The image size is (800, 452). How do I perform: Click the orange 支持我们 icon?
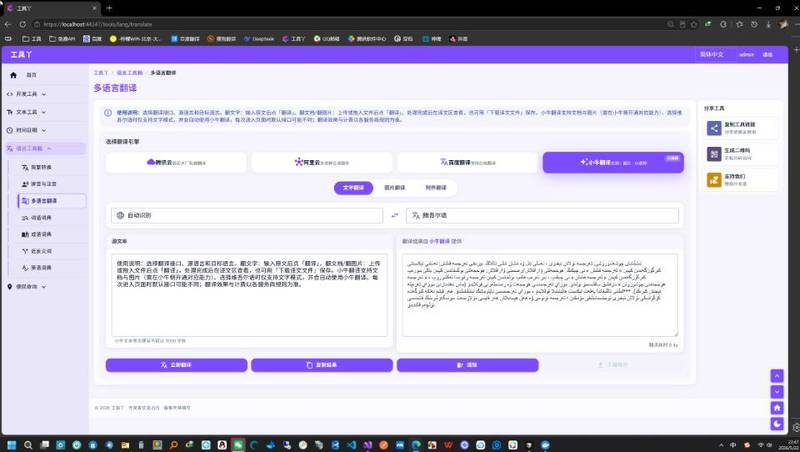pyautogui.click(x=714, y=180)
